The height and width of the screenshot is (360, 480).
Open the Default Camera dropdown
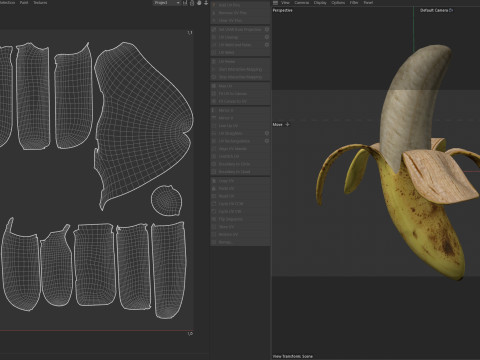(436, 10)
